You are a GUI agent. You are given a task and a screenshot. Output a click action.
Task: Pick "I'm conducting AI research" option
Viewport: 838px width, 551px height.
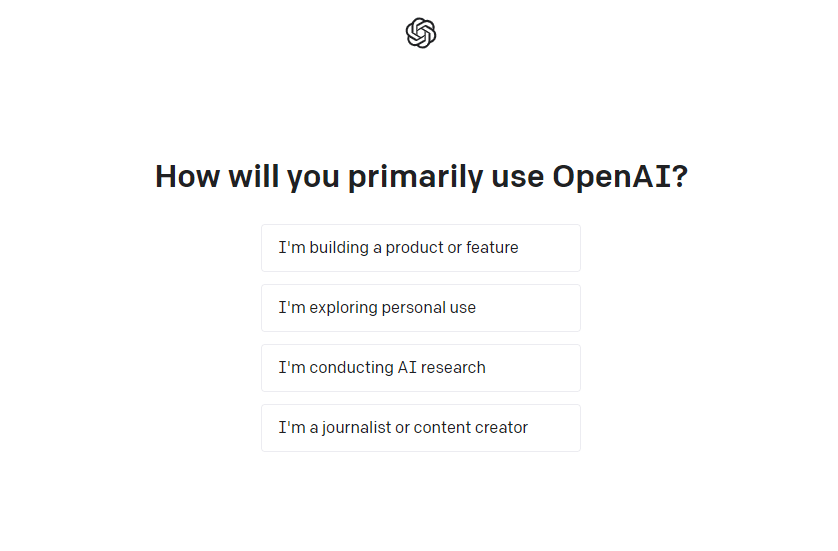tap(420, 368)
